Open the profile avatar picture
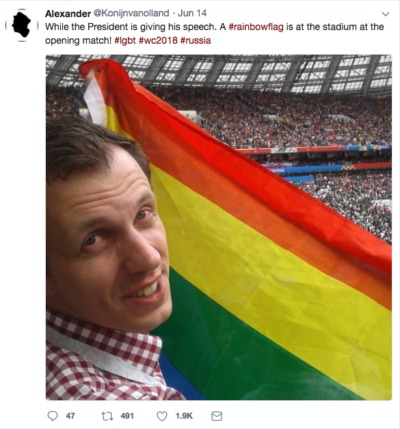 point(22,25)
